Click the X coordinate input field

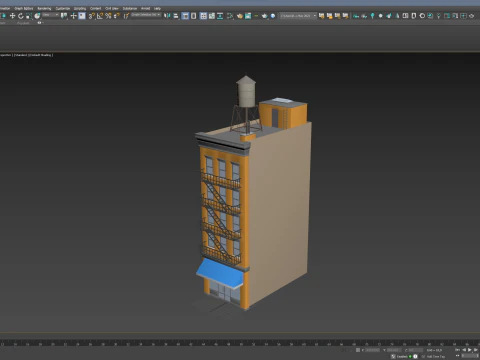(x=373, y=350)
